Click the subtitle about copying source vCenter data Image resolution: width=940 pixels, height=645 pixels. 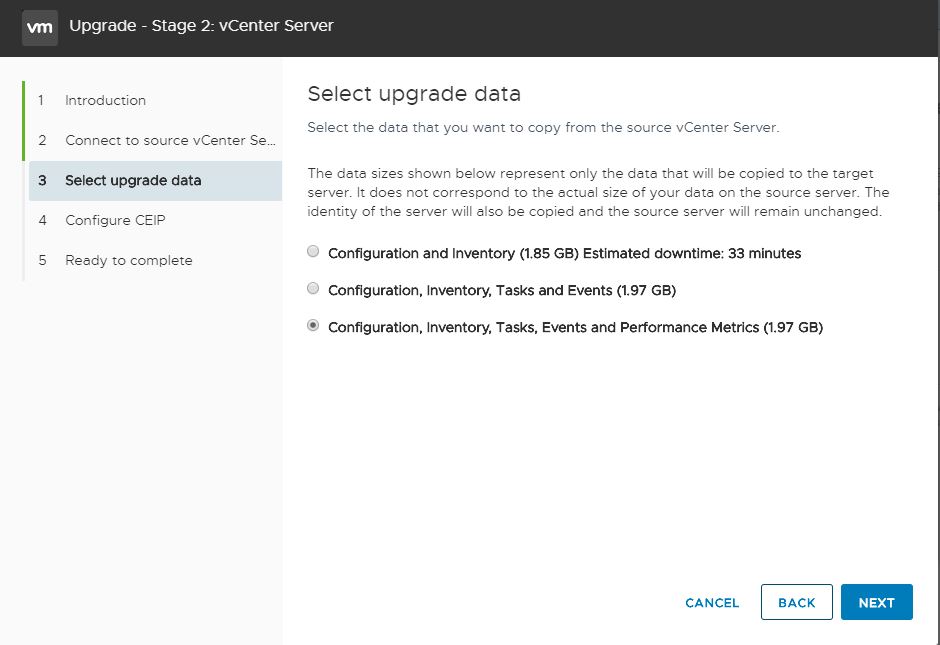[x=543, y=128]
